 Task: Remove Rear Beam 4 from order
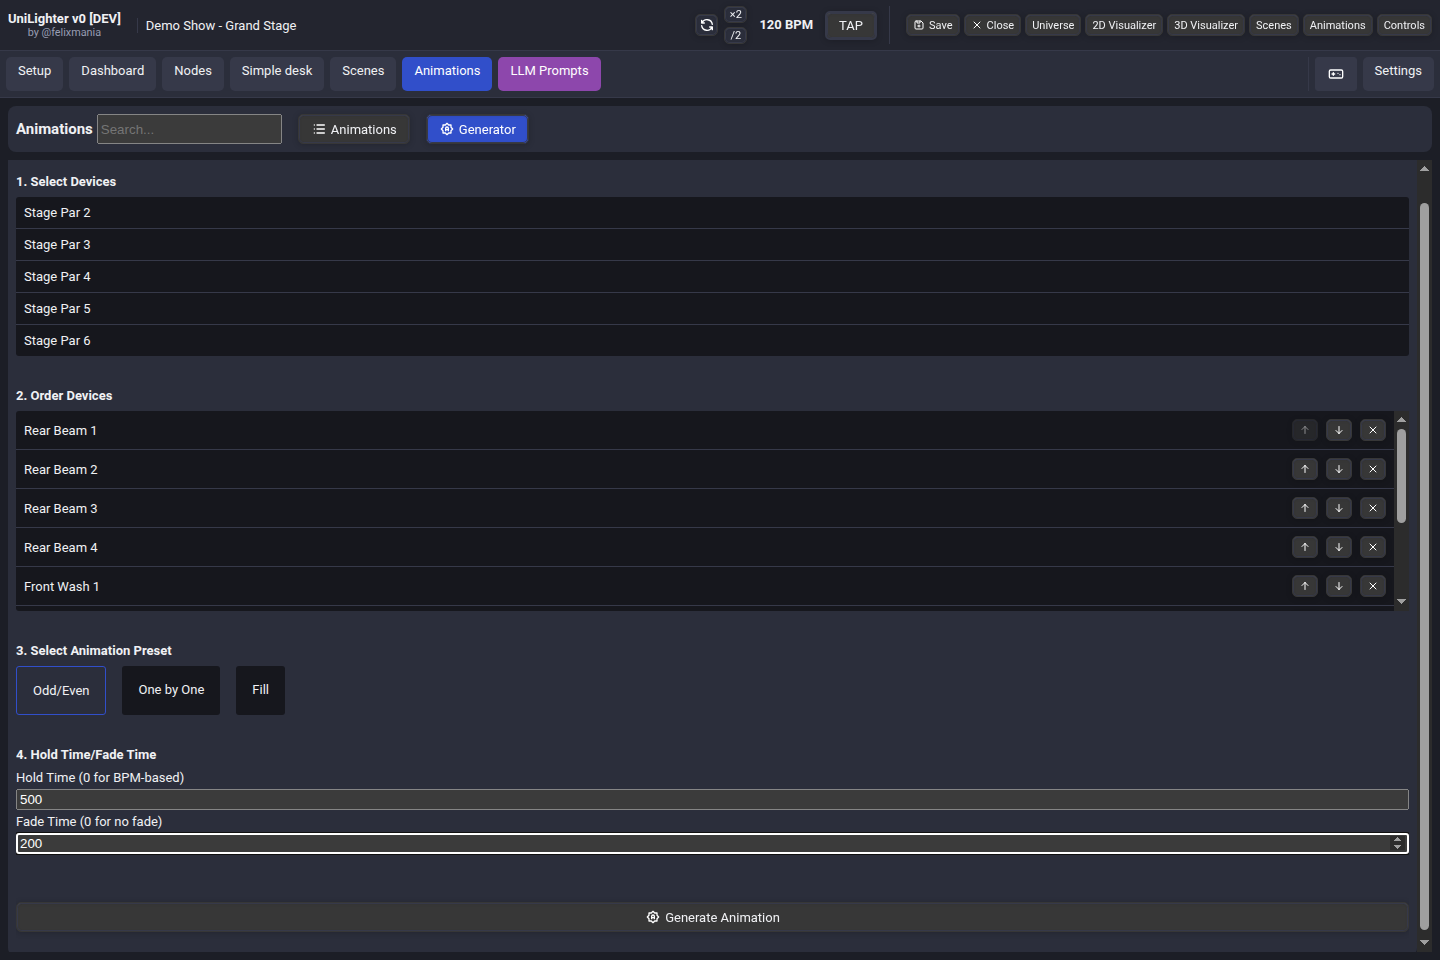1373,547
